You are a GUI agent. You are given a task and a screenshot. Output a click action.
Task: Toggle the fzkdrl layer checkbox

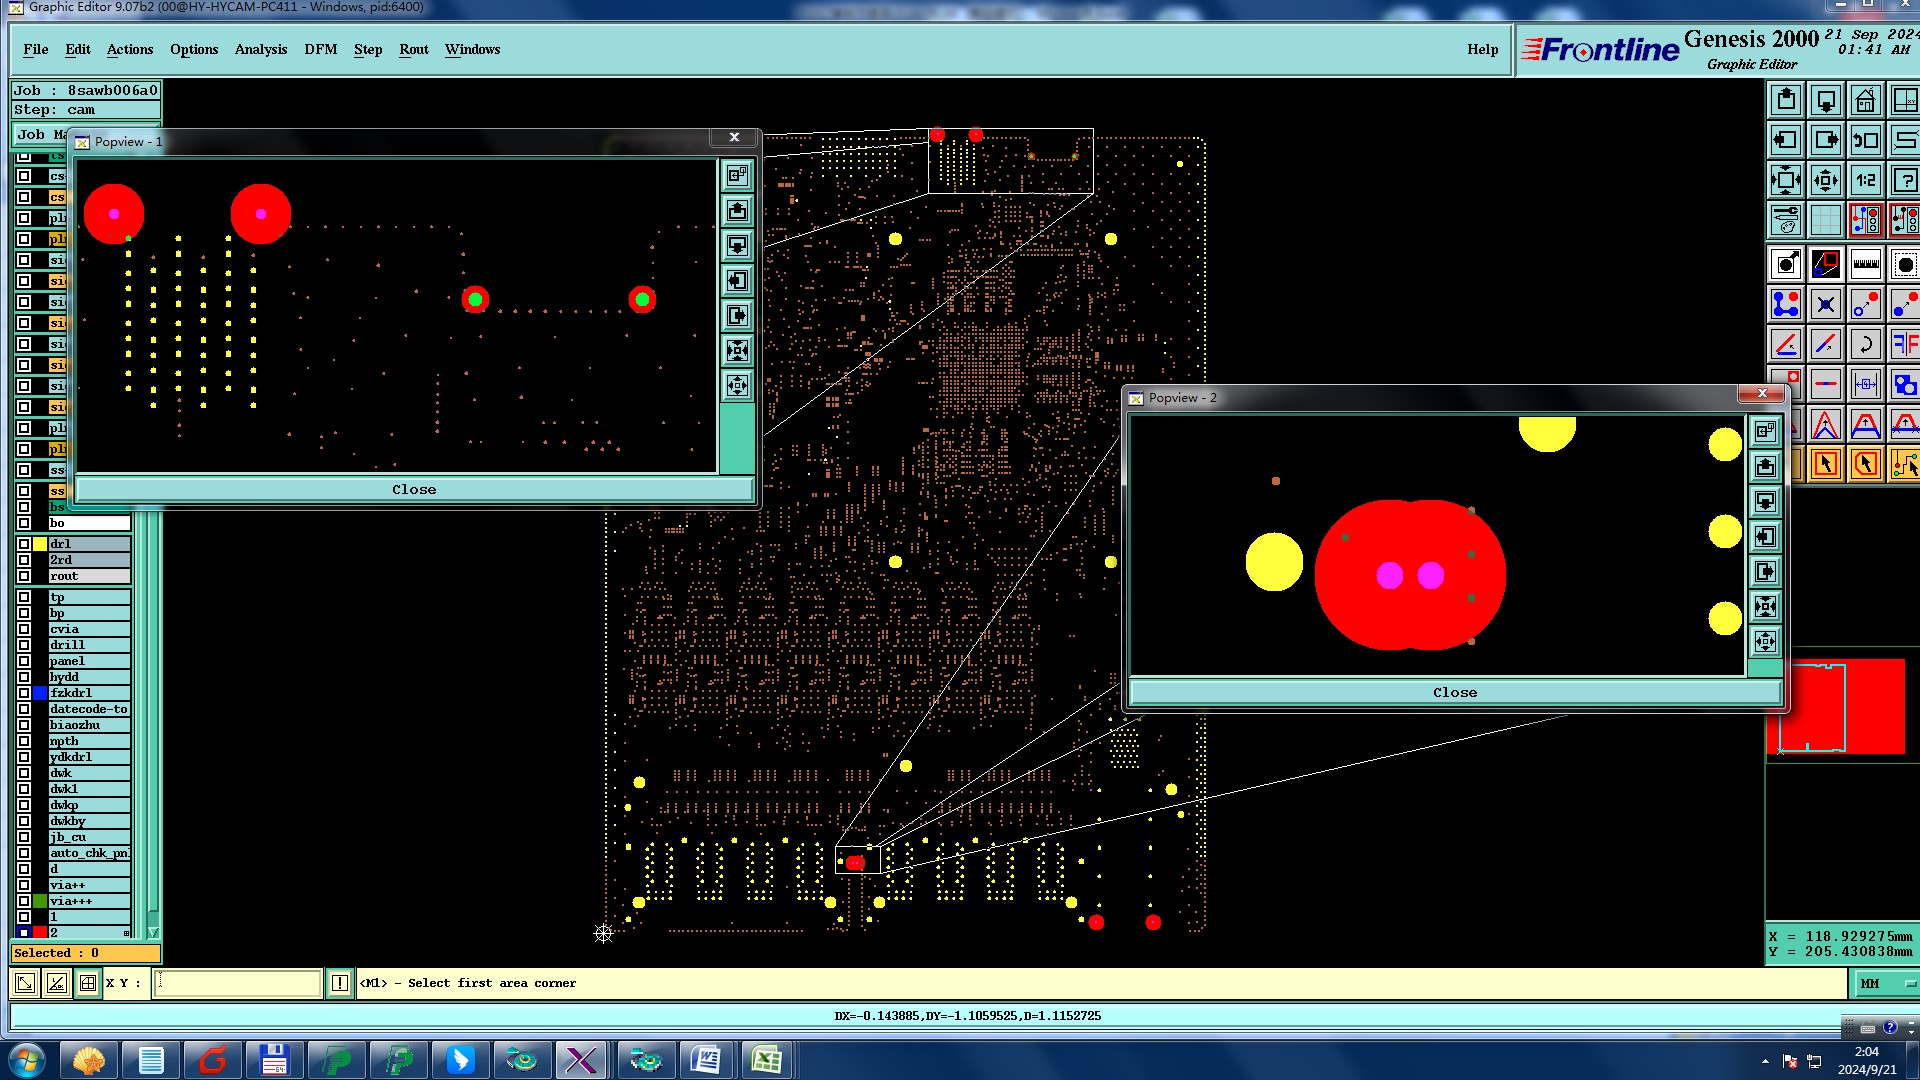24,693
